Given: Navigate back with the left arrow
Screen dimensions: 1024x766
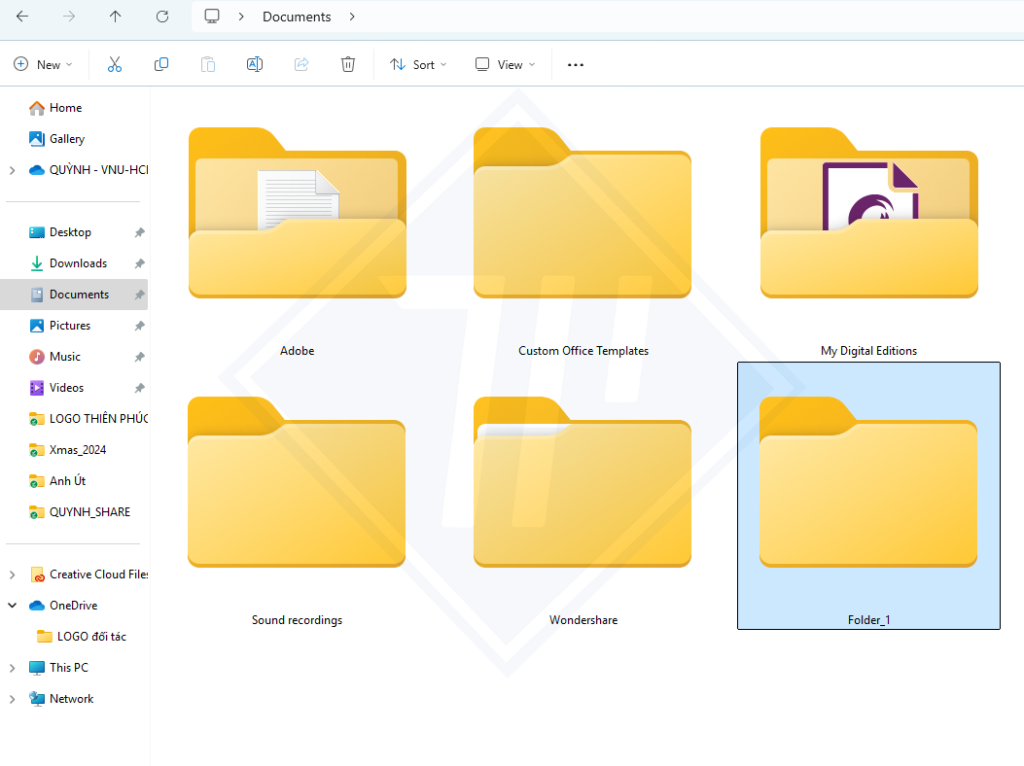Looking at the screenshot, I should (22, 17).
